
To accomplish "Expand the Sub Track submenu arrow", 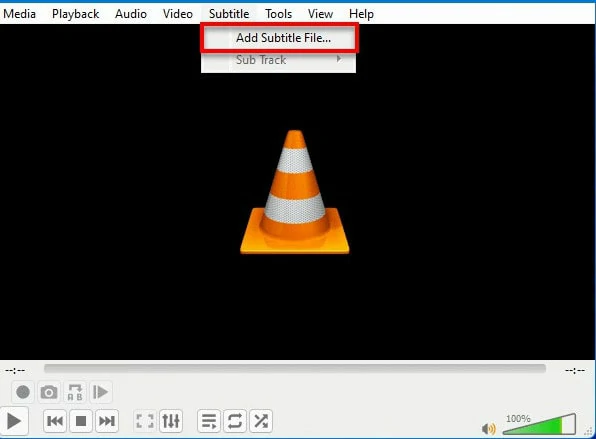I will [339, 59].
